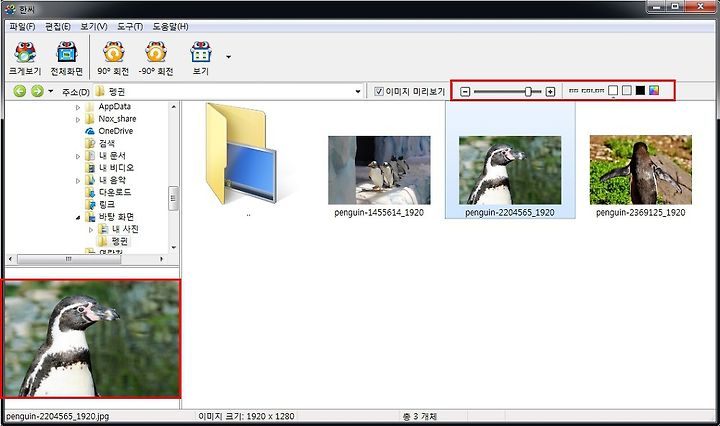This screenshot has width=720, height=426.
Task: Click status text '이미지 크기: 1920 x 1280'
Action: tap(247, 416)
